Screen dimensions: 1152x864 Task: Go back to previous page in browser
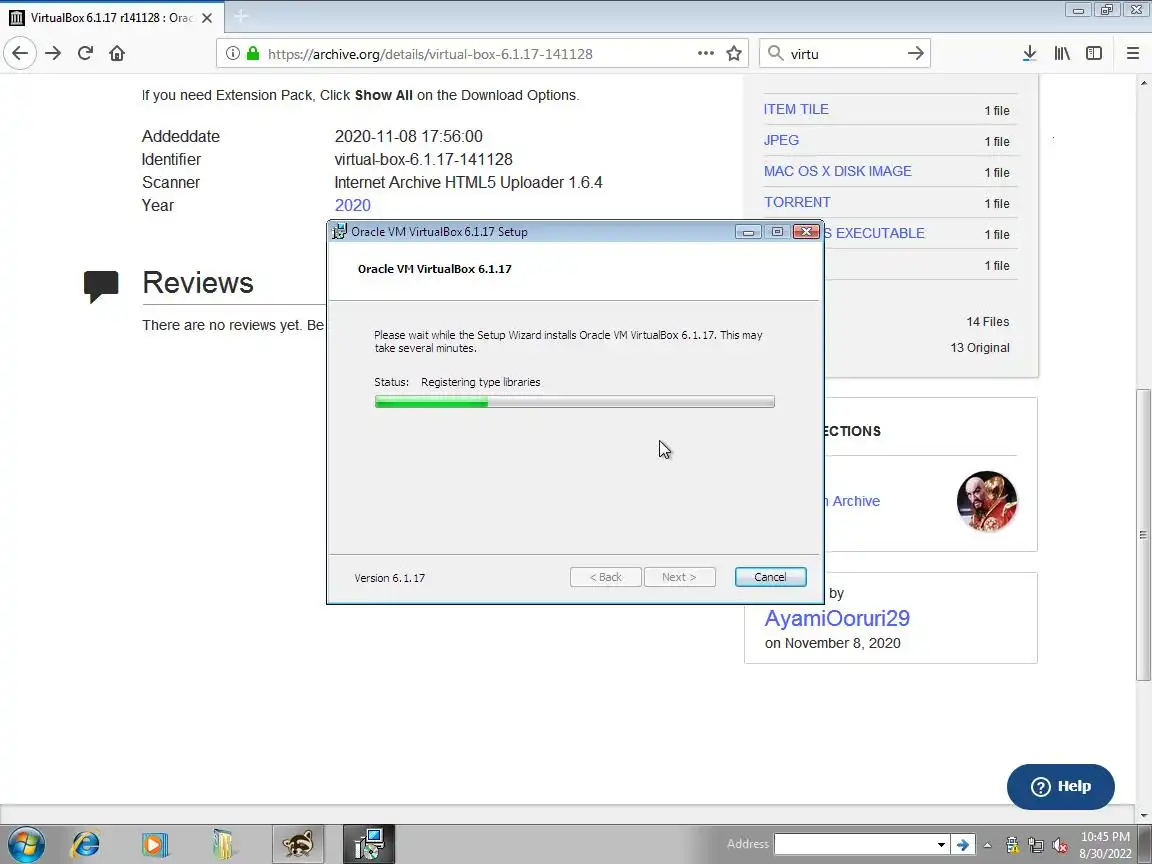[x=20, y=53]
